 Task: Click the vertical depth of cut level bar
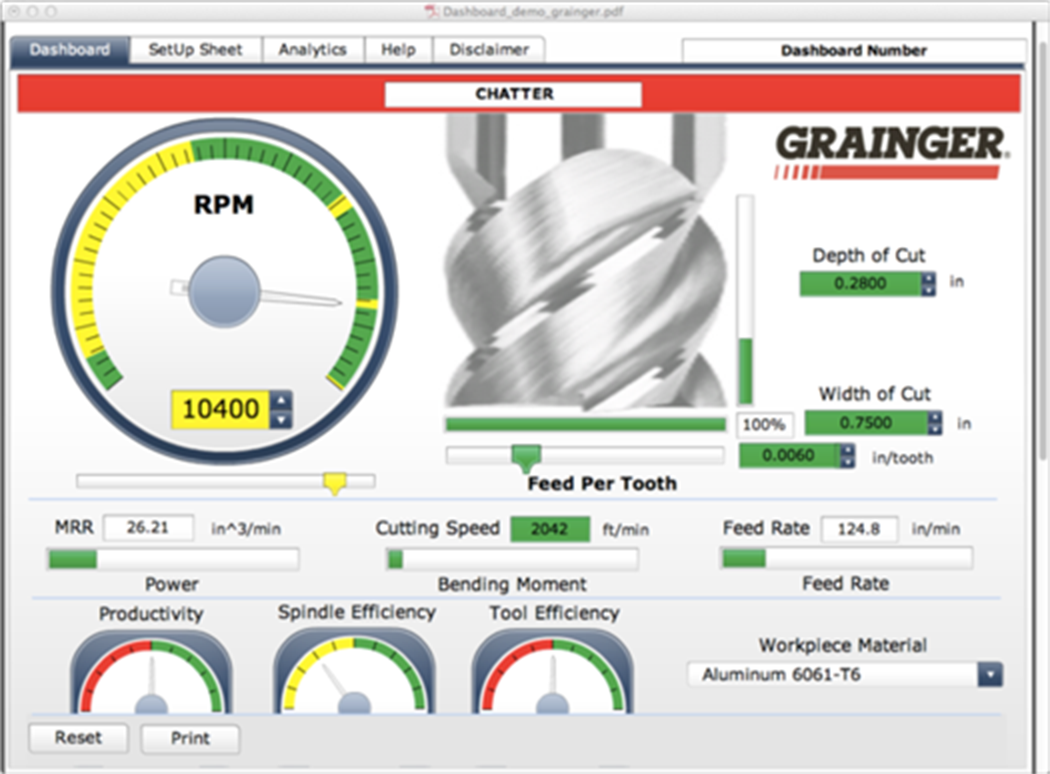(745, 300)
